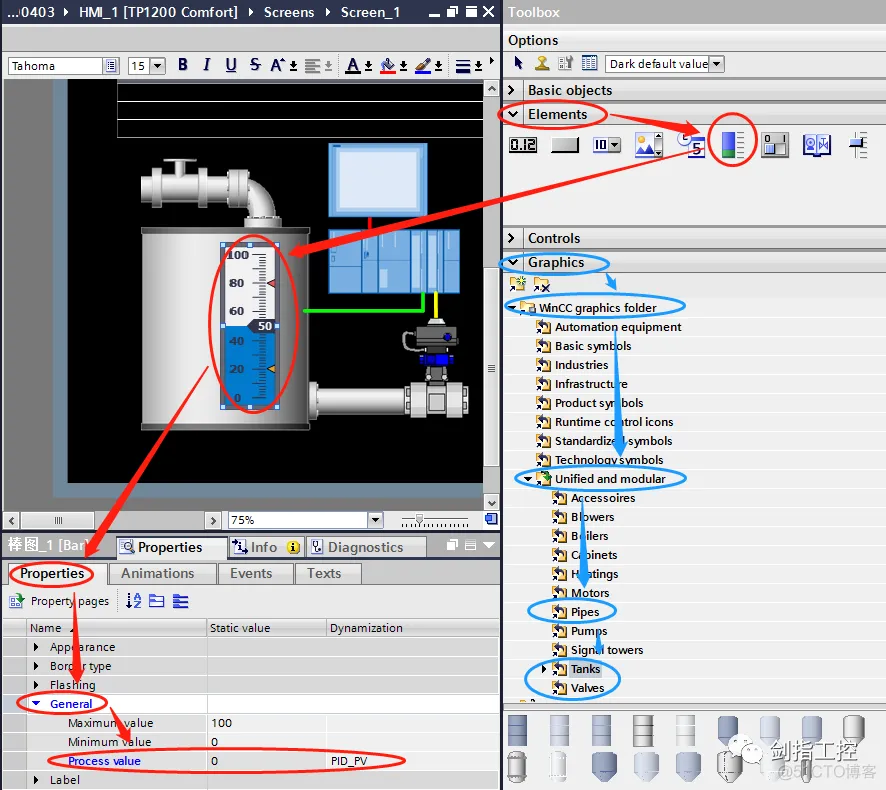
Task: Select the Pumps graphics folder
Action: 589,631
